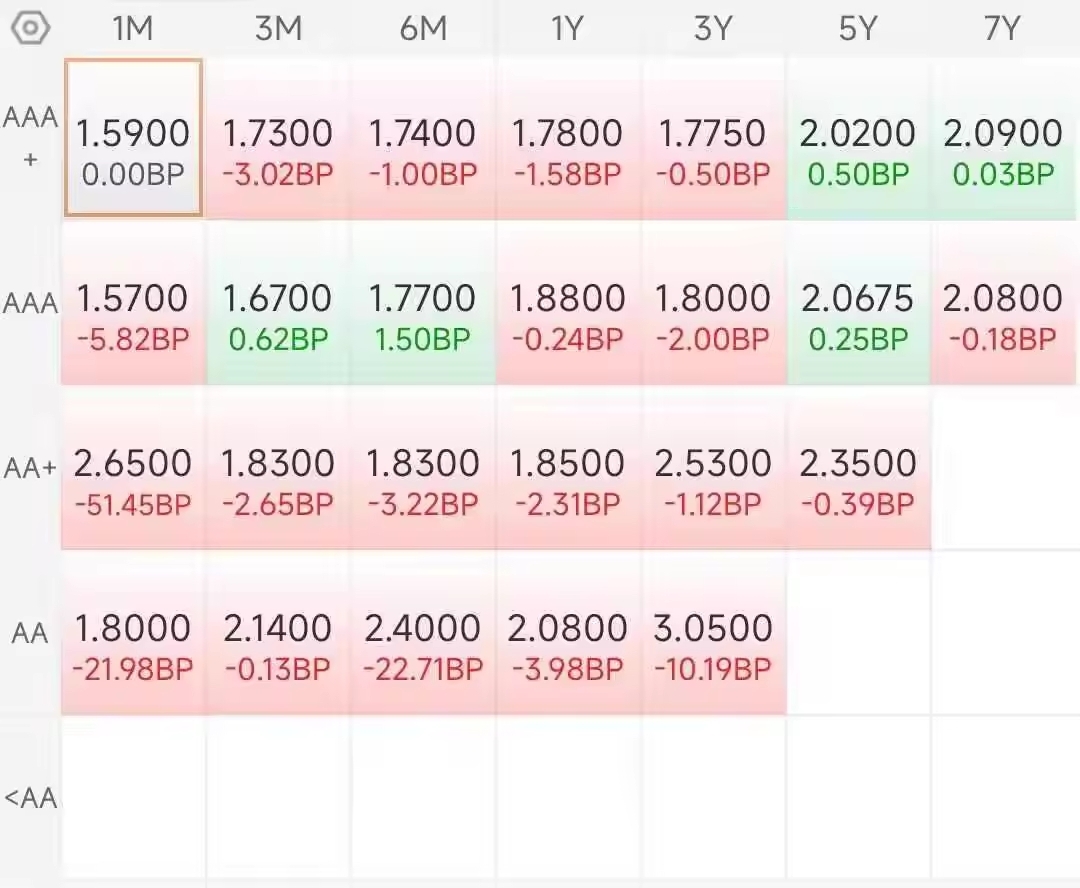The height and width of the screenshot is (888, 1080).
Task: Select the <AA rating row label
Action: 30,798
